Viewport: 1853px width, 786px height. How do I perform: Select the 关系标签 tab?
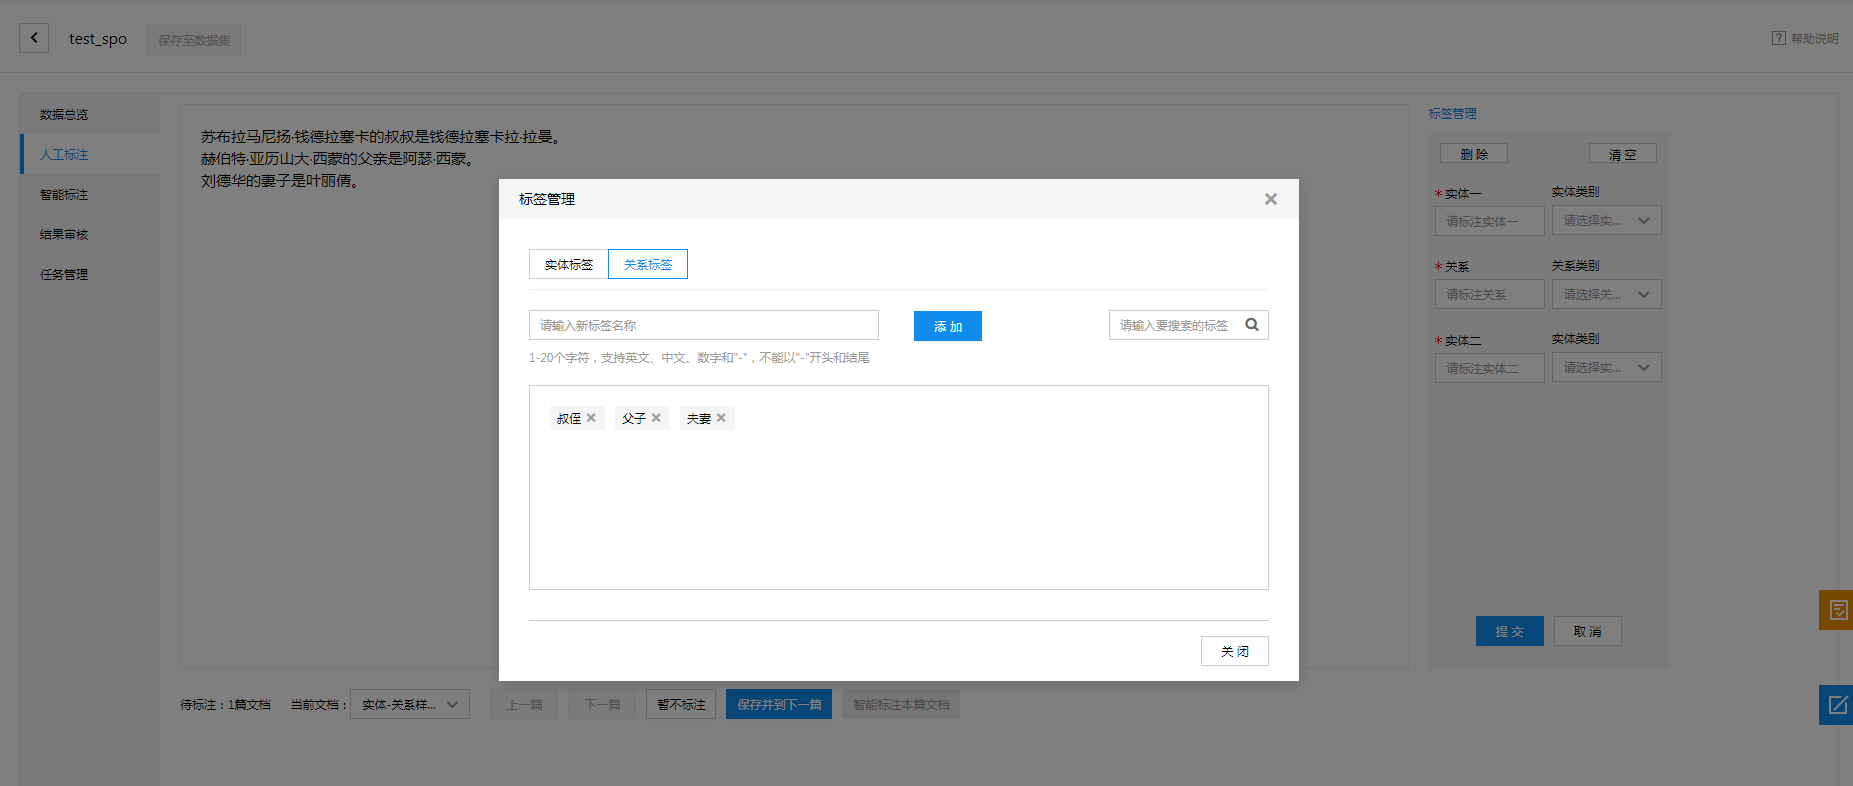point(648,264)
